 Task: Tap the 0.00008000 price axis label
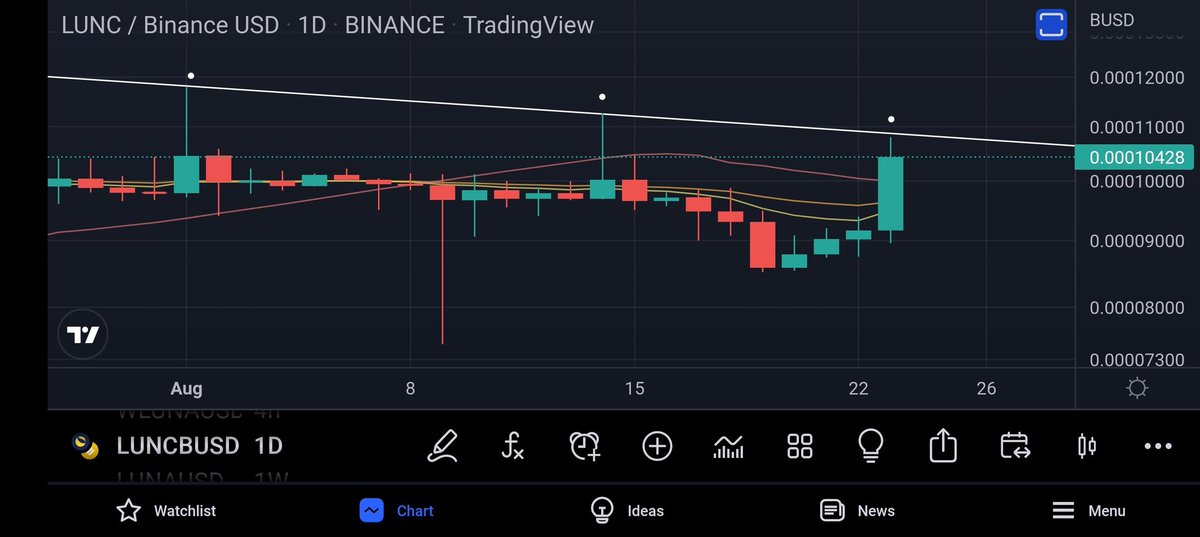(1138, 309)
